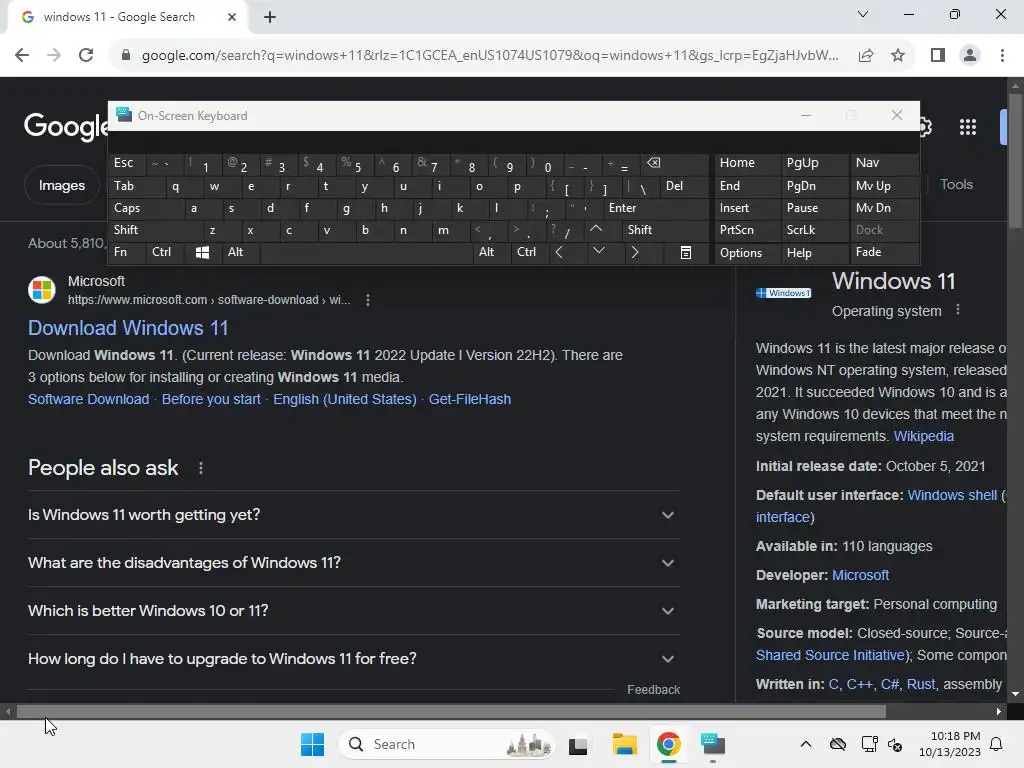1024x768 pixels.
Task: Click the Options key on the On-Screen Keyboard
Action: (747, 253)
